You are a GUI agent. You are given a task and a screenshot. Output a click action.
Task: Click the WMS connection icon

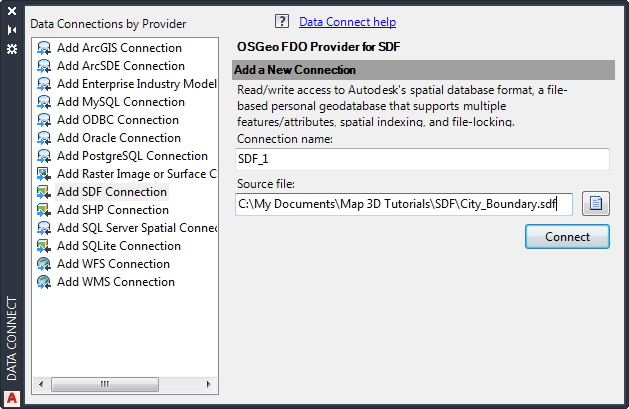(44, 282)
